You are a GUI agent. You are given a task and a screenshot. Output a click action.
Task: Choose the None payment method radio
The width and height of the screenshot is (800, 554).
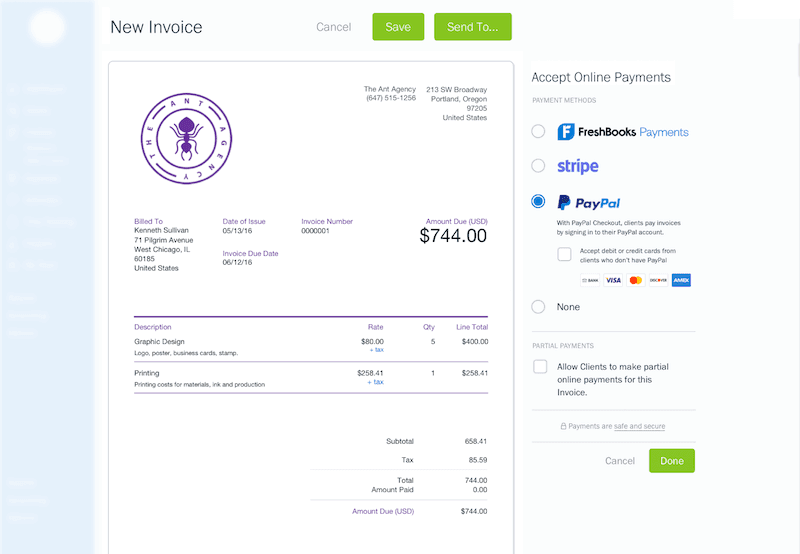coord(539,307)
